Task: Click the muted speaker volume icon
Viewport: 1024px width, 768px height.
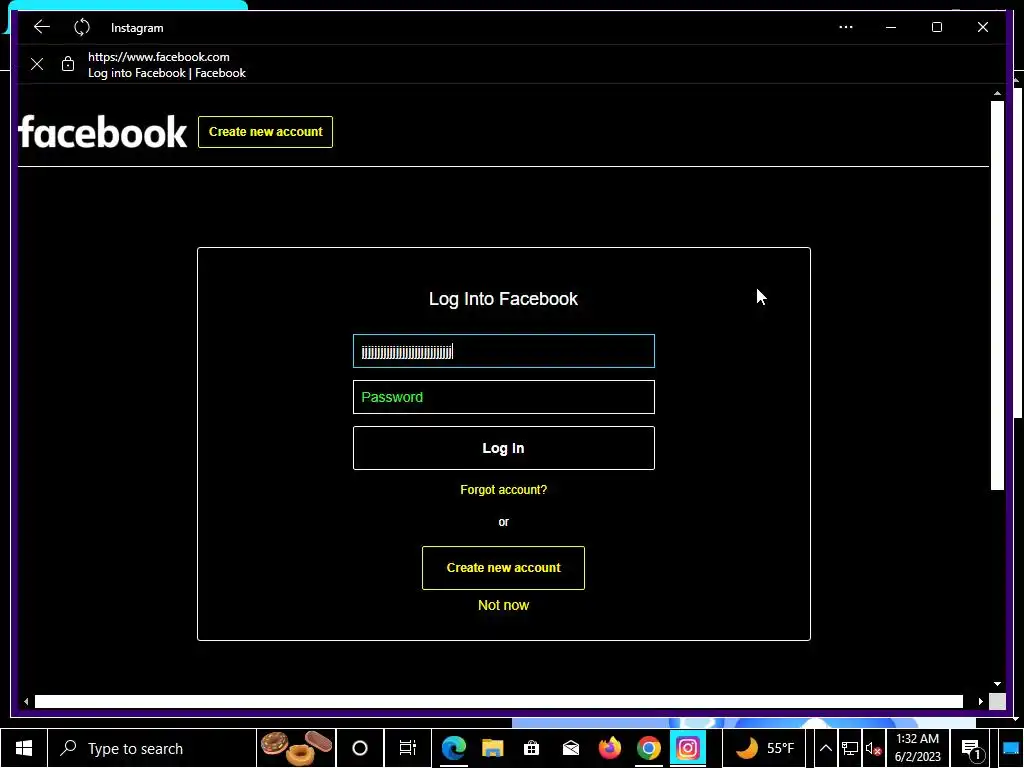Action: click(873, 749)
